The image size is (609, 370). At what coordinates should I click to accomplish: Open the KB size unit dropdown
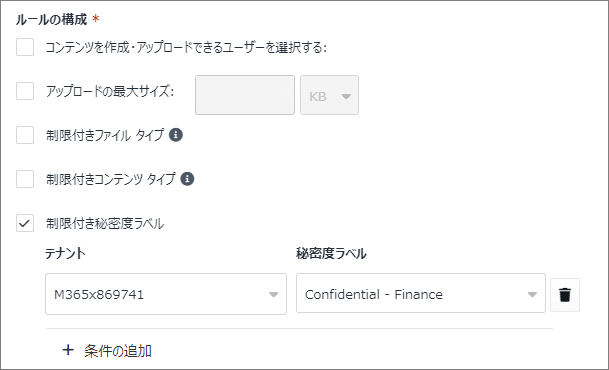pyautogui.click(x=329, y=95)
